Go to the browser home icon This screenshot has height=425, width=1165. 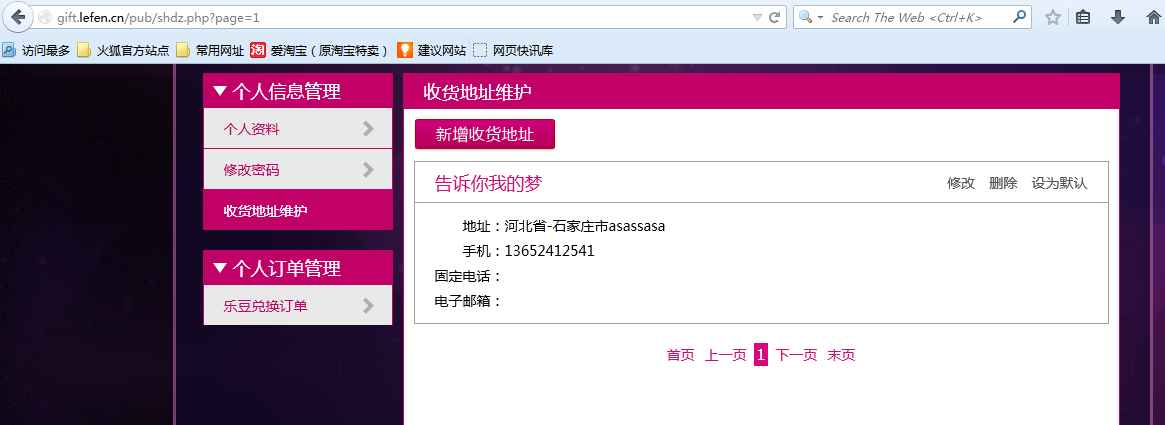pos(1153,17)
